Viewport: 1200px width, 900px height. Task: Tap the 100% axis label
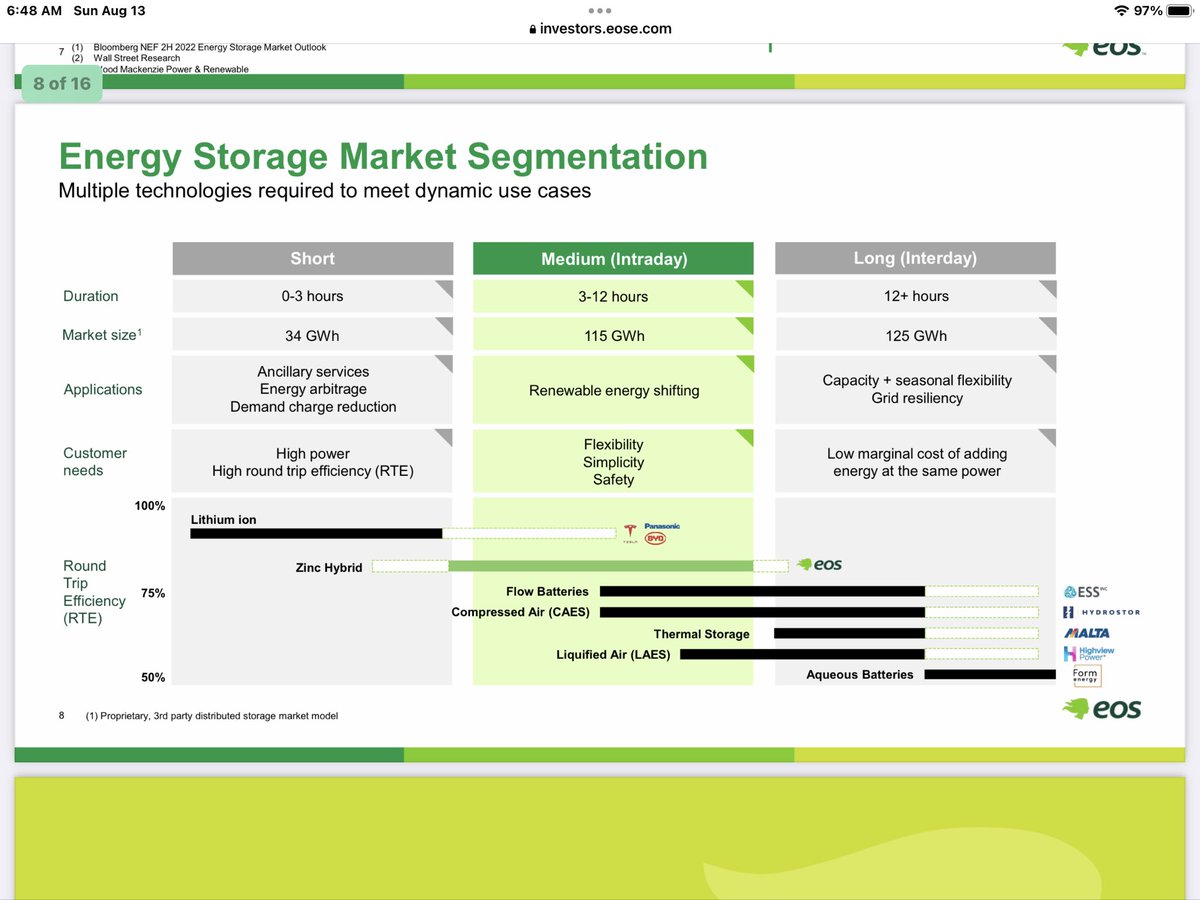(150, 506)
